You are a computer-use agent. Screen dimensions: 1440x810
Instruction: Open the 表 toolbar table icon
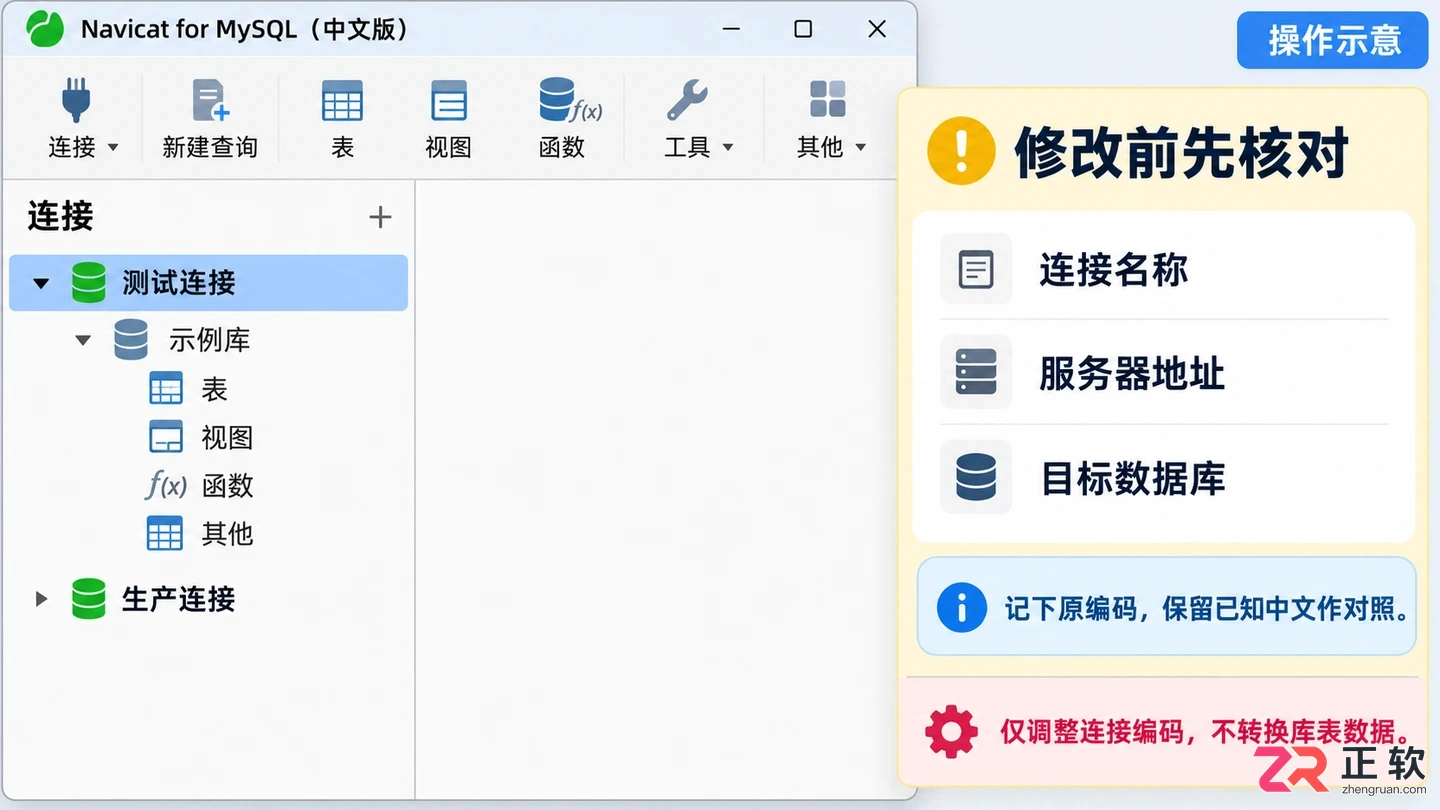point(342,100)
